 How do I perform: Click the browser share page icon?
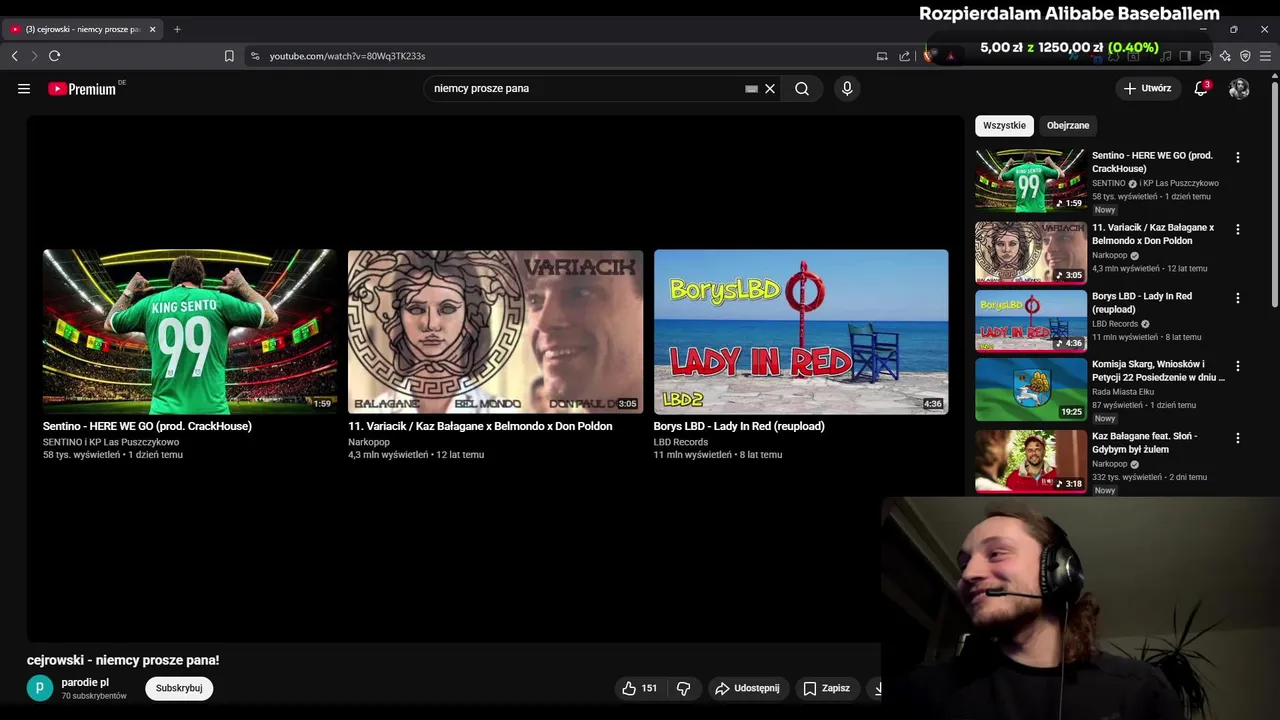click(x=905, y=56)
